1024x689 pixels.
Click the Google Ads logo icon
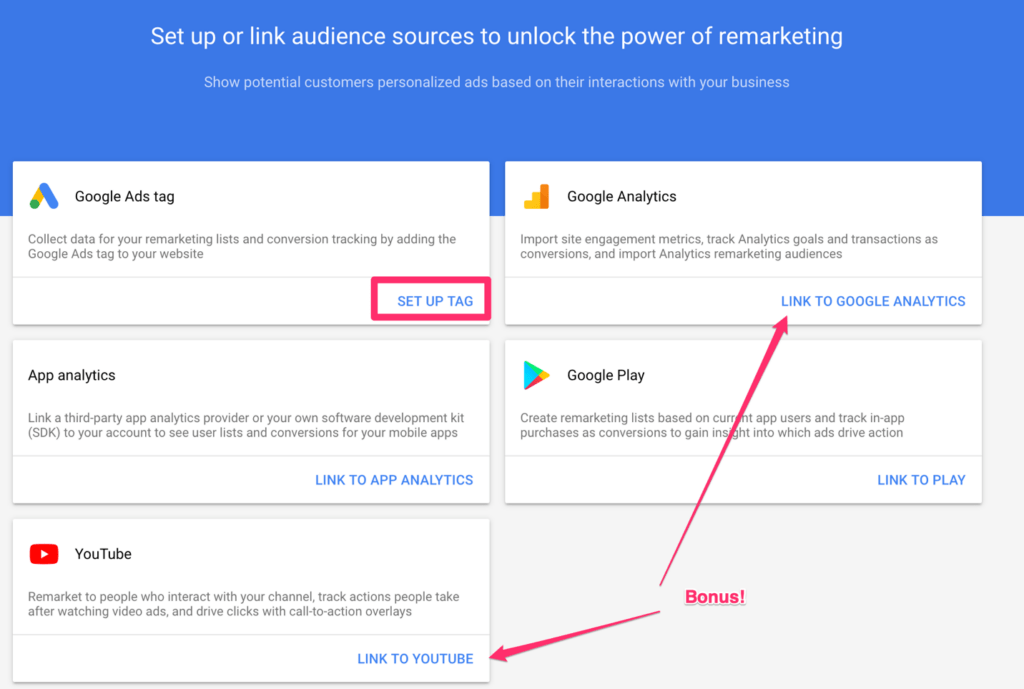pos(43,197)
